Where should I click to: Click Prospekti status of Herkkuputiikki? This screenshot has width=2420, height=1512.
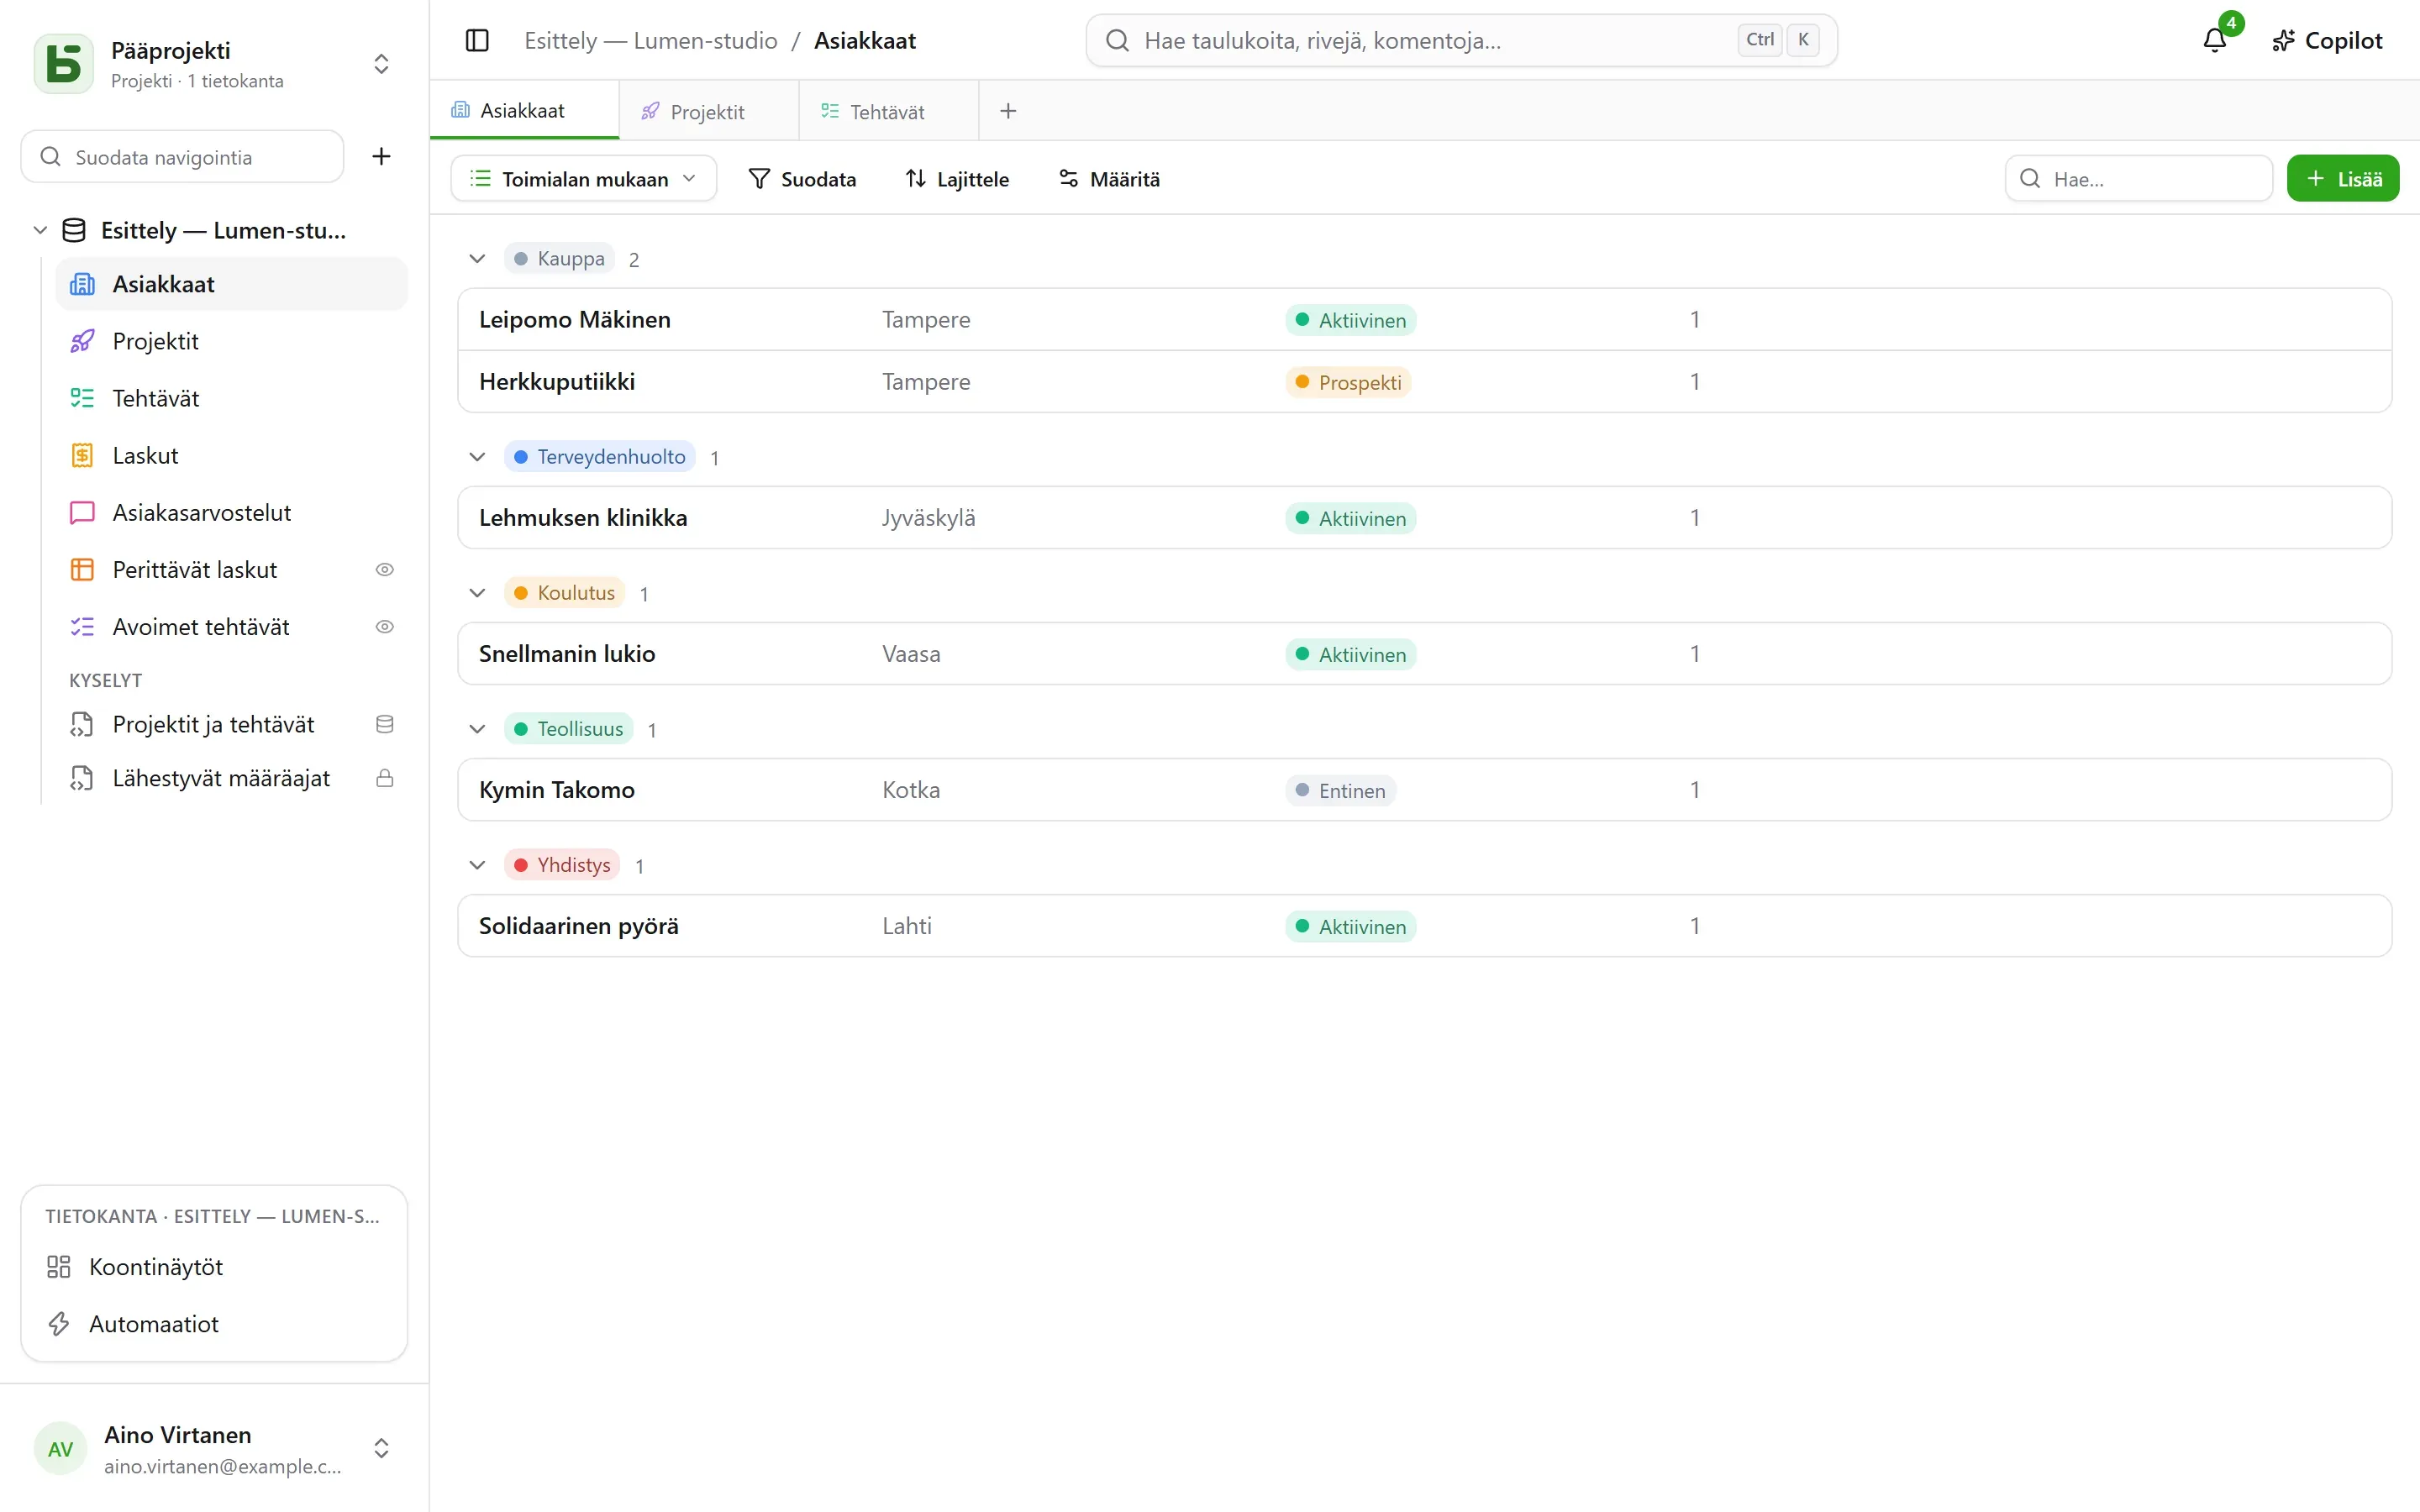[x=1348, y=382]
